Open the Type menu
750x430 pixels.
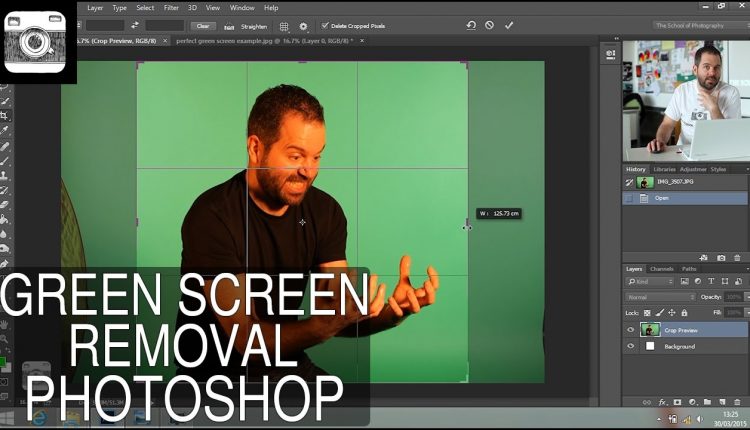click(x=119, y=8)
